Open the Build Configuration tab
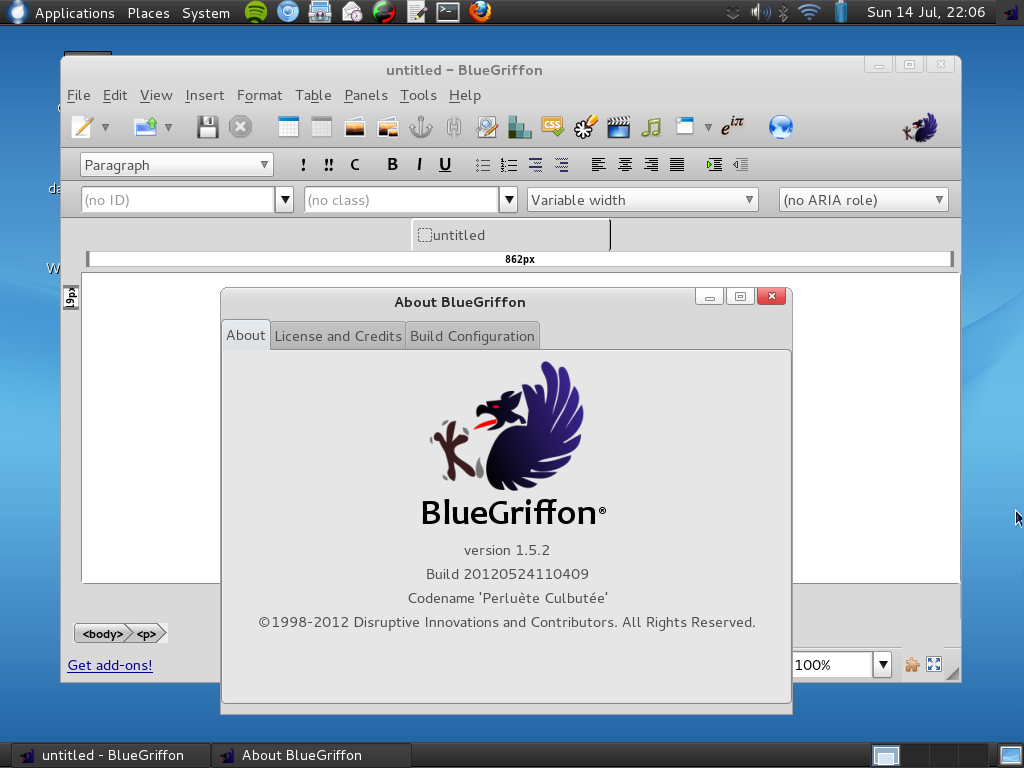The height and width of the screenshot is (768, 1024). (x=472, y=336)
